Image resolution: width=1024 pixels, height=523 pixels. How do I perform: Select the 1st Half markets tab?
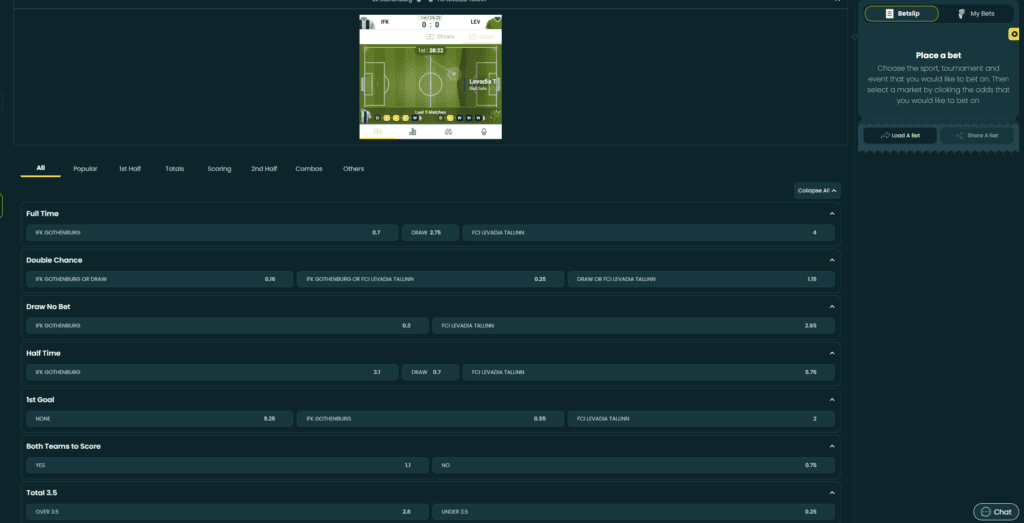coord(130,169)
